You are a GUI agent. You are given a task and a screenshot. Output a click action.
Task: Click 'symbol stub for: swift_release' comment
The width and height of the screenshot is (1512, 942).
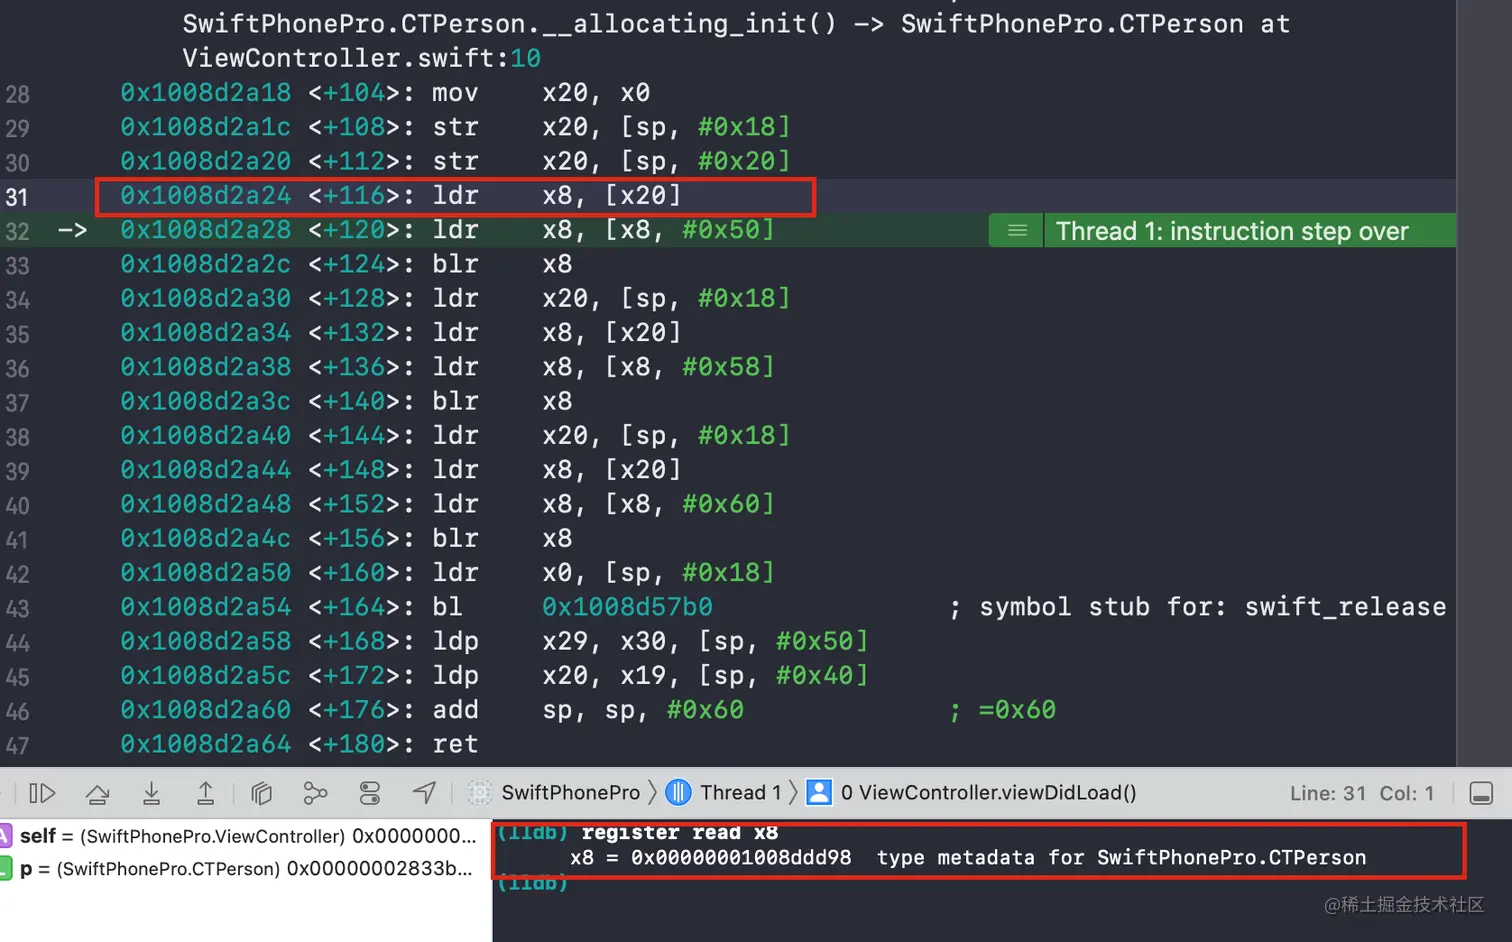(1212, 607)
